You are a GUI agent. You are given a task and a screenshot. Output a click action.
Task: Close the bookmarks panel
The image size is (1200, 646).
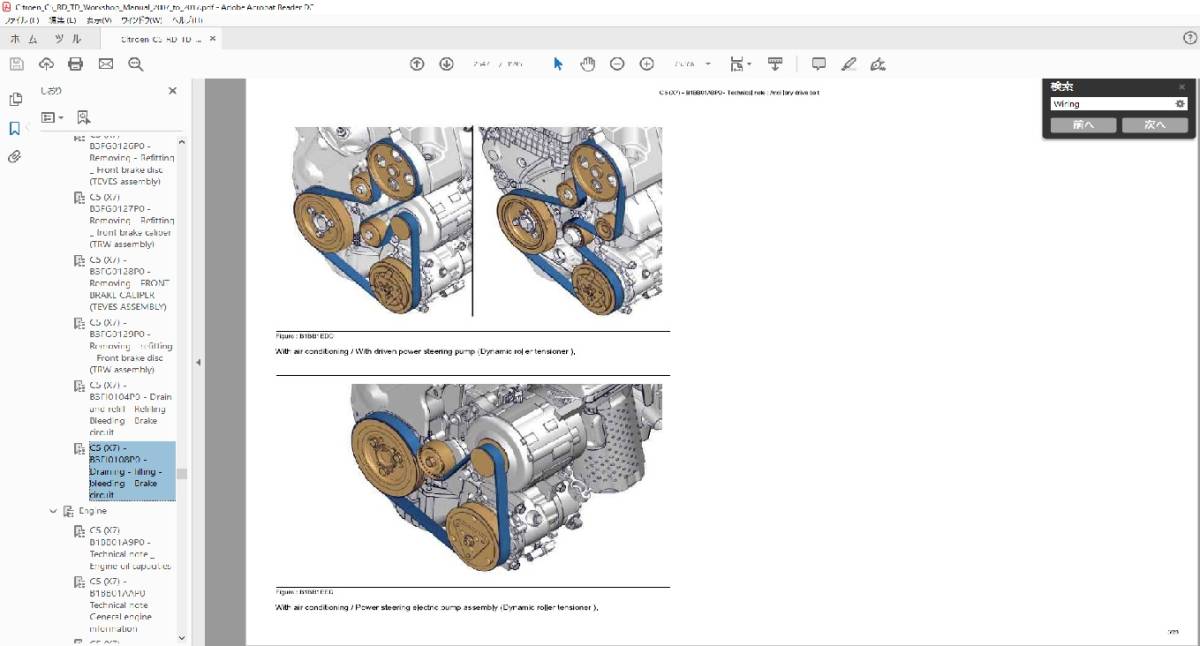pos(172,91)
